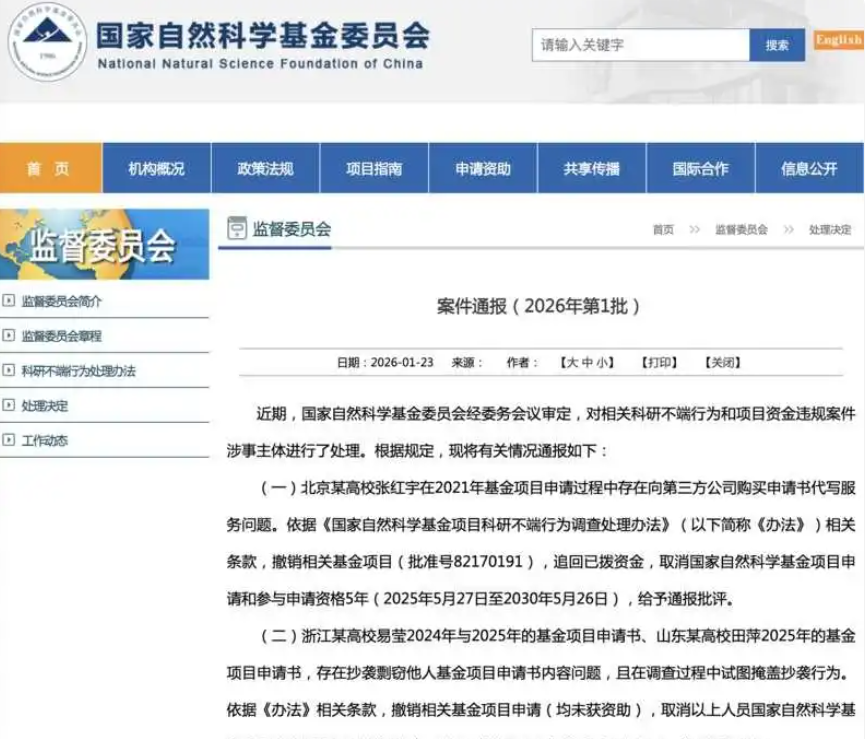
Task: Click the approval number 82170191 text
Action: pyautogui.click(x=488, y=562)
